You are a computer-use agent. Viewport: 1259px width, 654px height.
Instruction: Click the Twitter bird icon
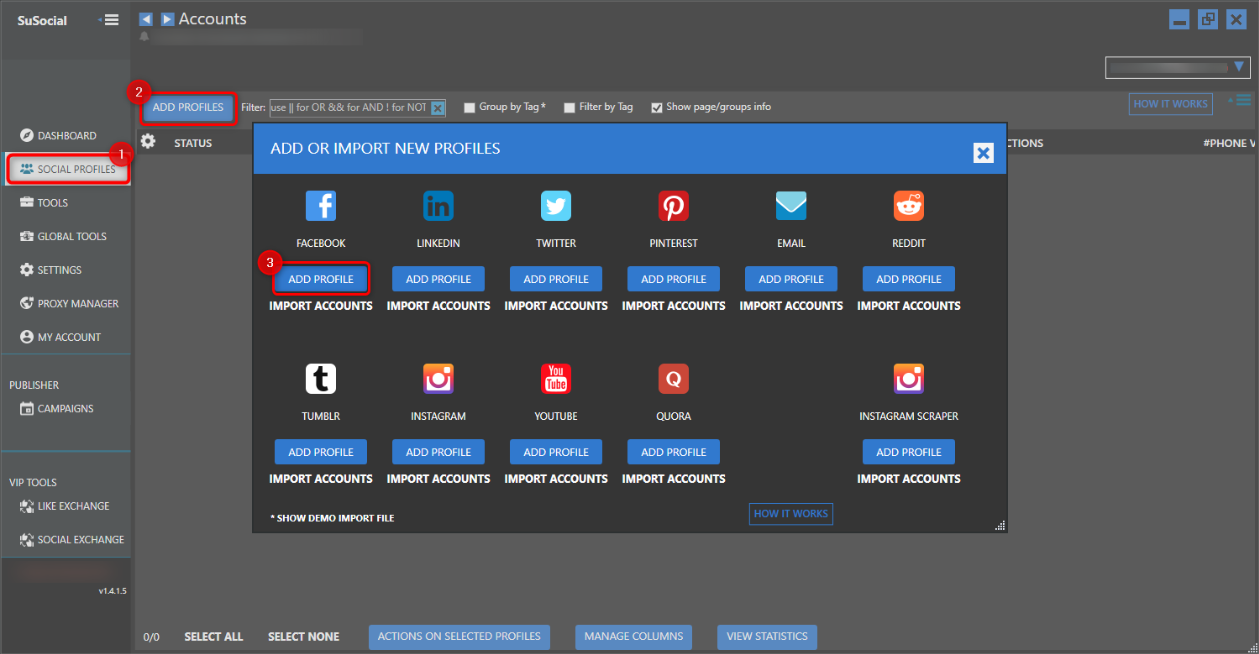pyautogui.click(x=556, y=206)
